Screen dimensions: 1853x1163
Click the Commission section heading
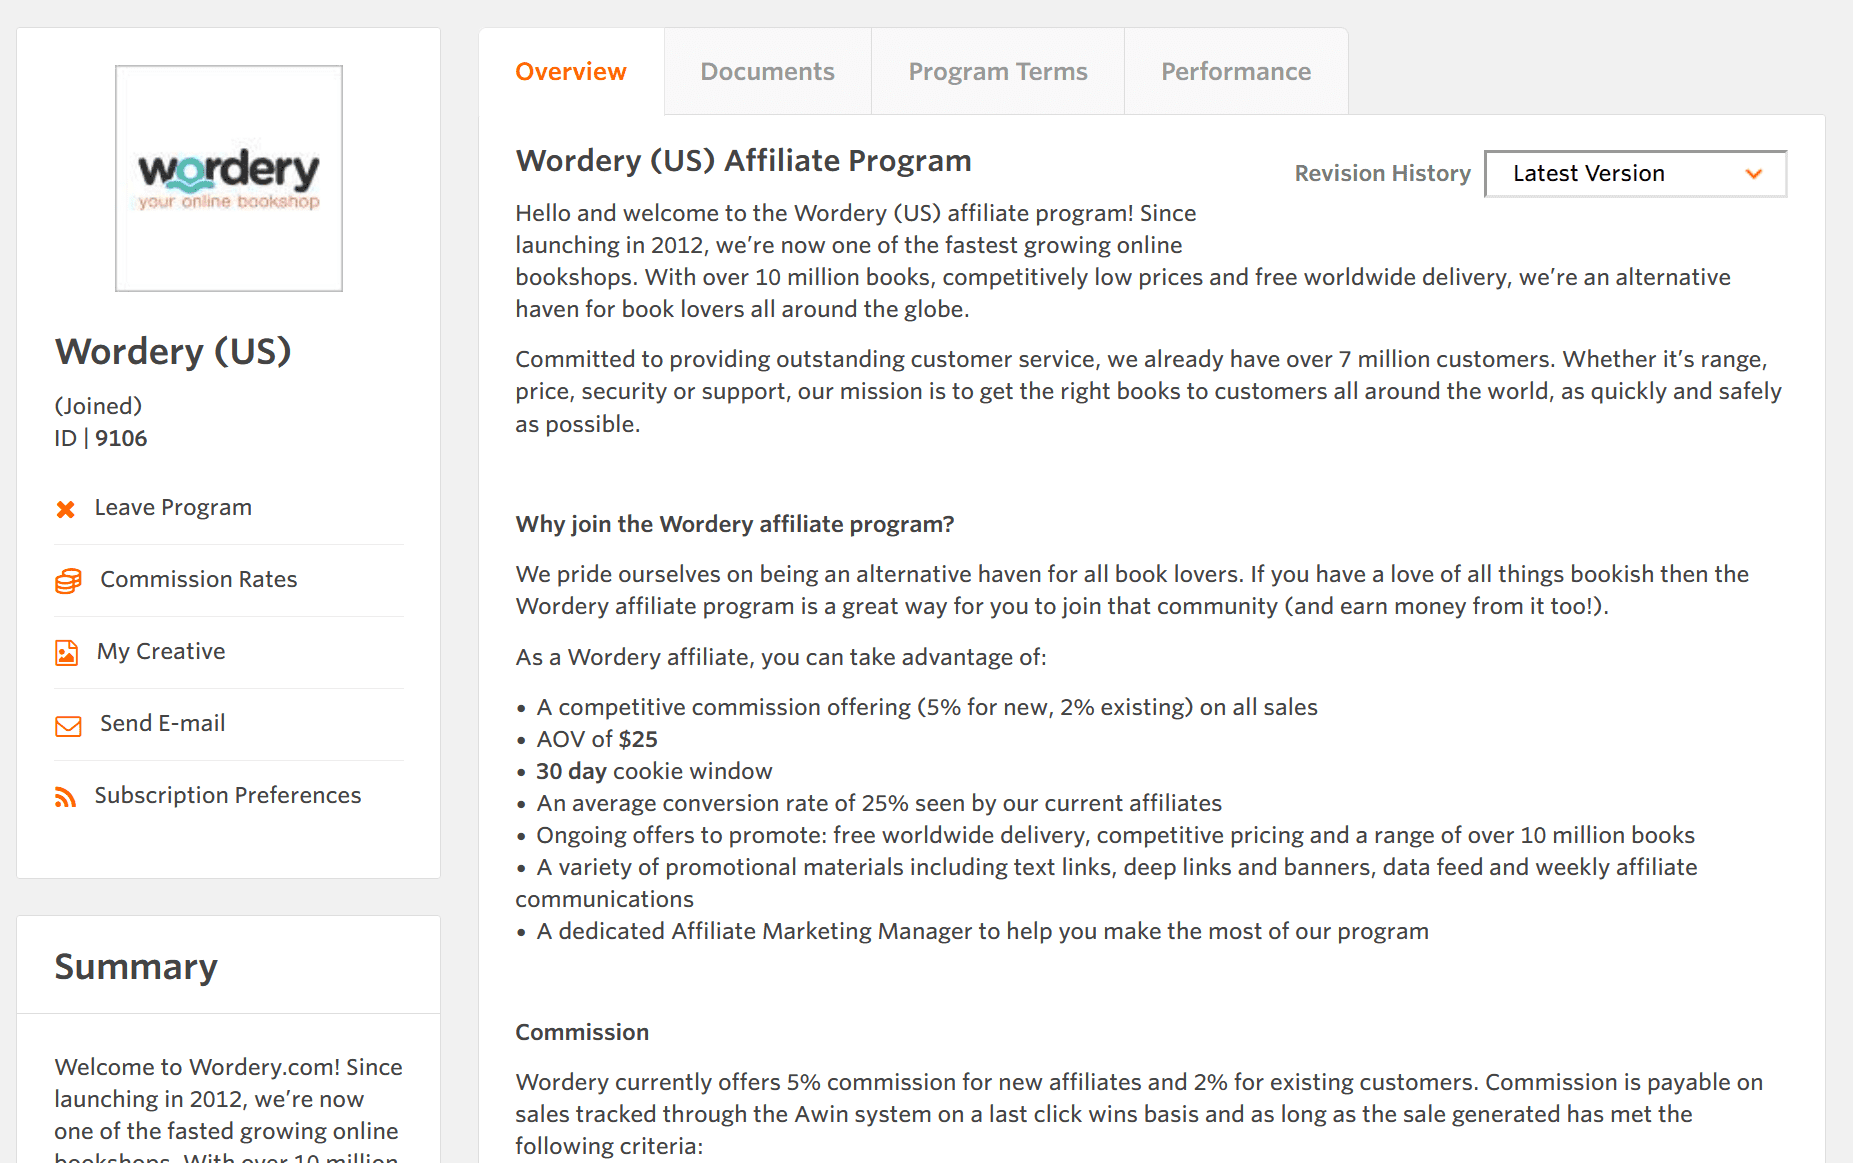pyautogui.click(x=582, y=1033)
